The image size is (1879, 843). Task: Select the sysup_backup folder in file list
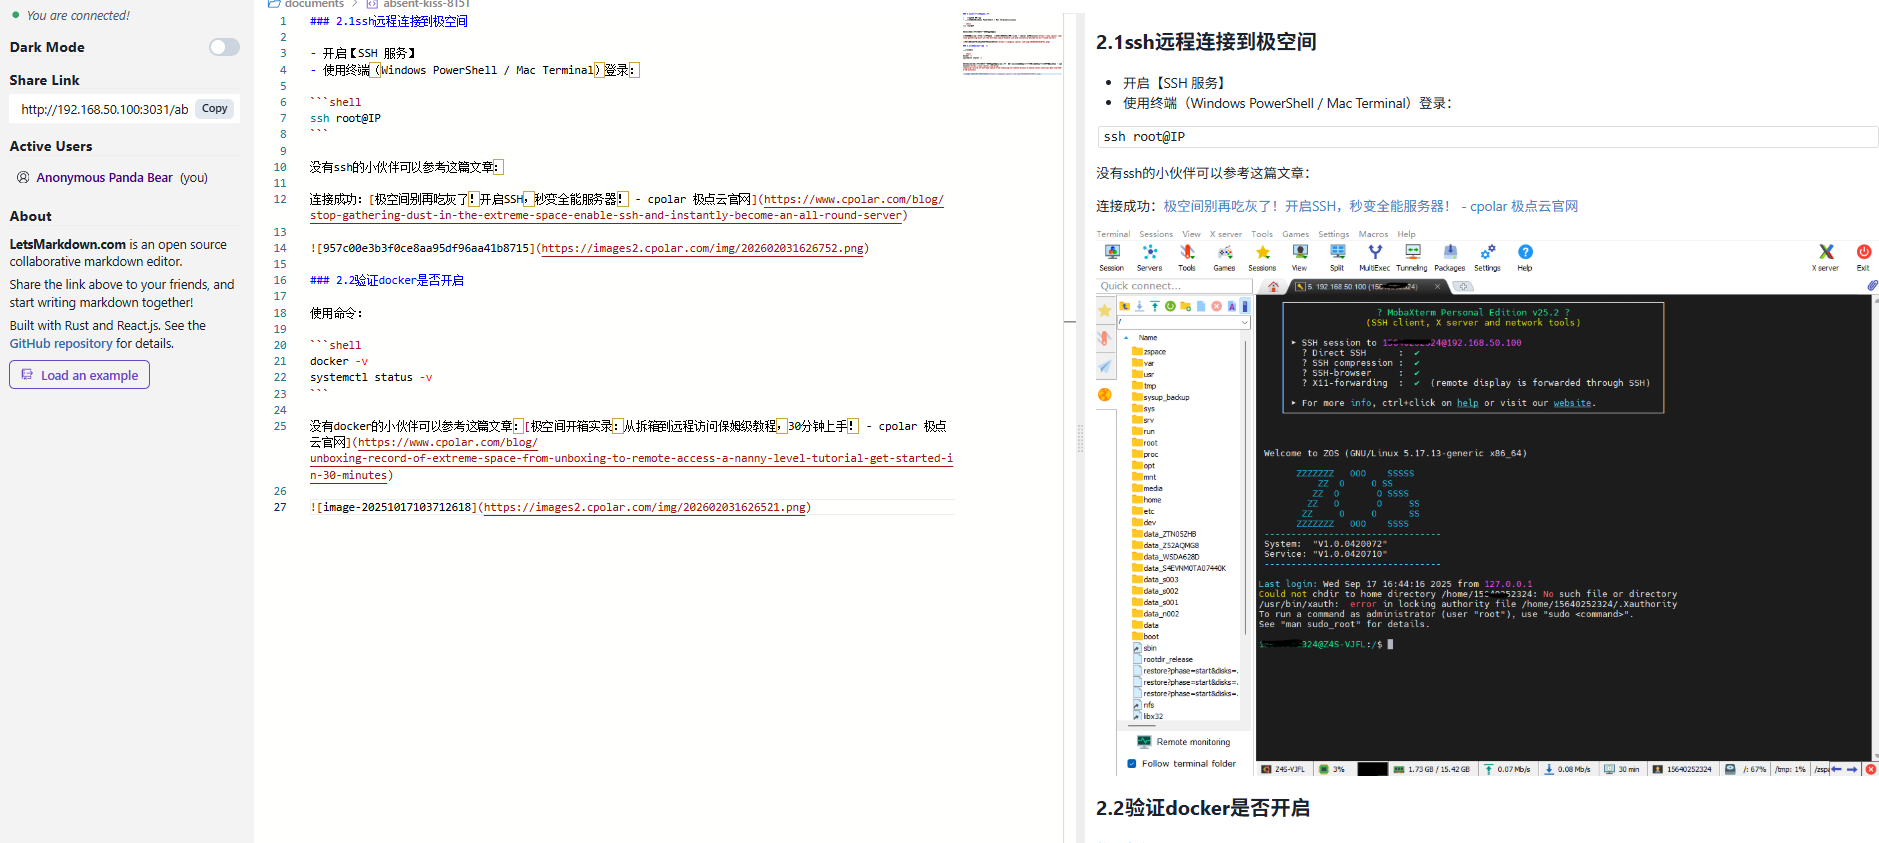(x=1161, y=398)
